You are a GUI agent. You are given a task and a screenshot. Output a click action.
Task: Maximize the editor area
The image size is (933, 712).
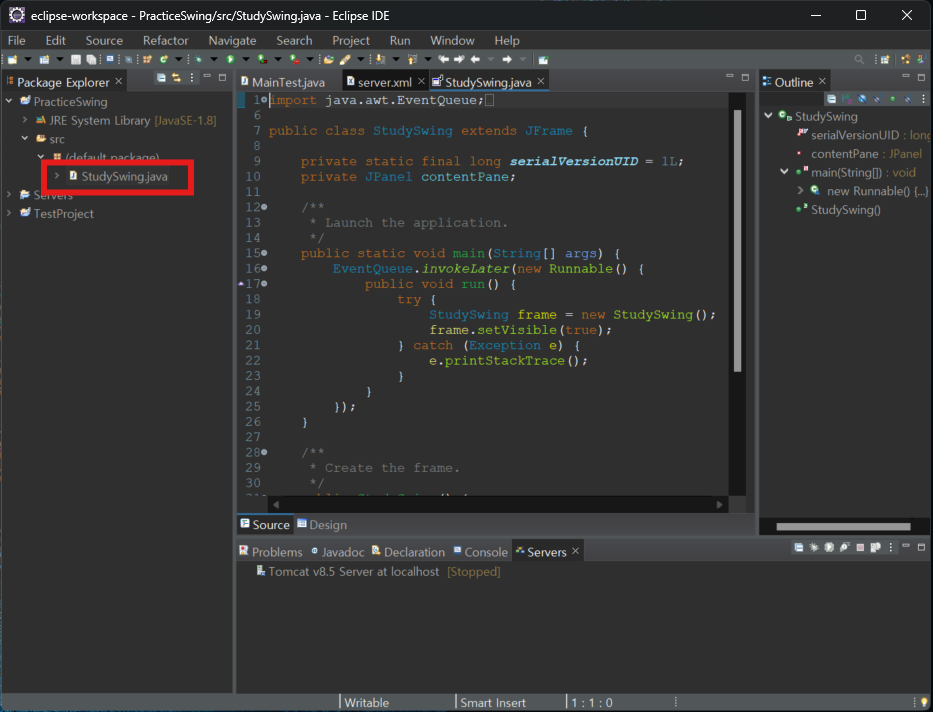point(745,77)
